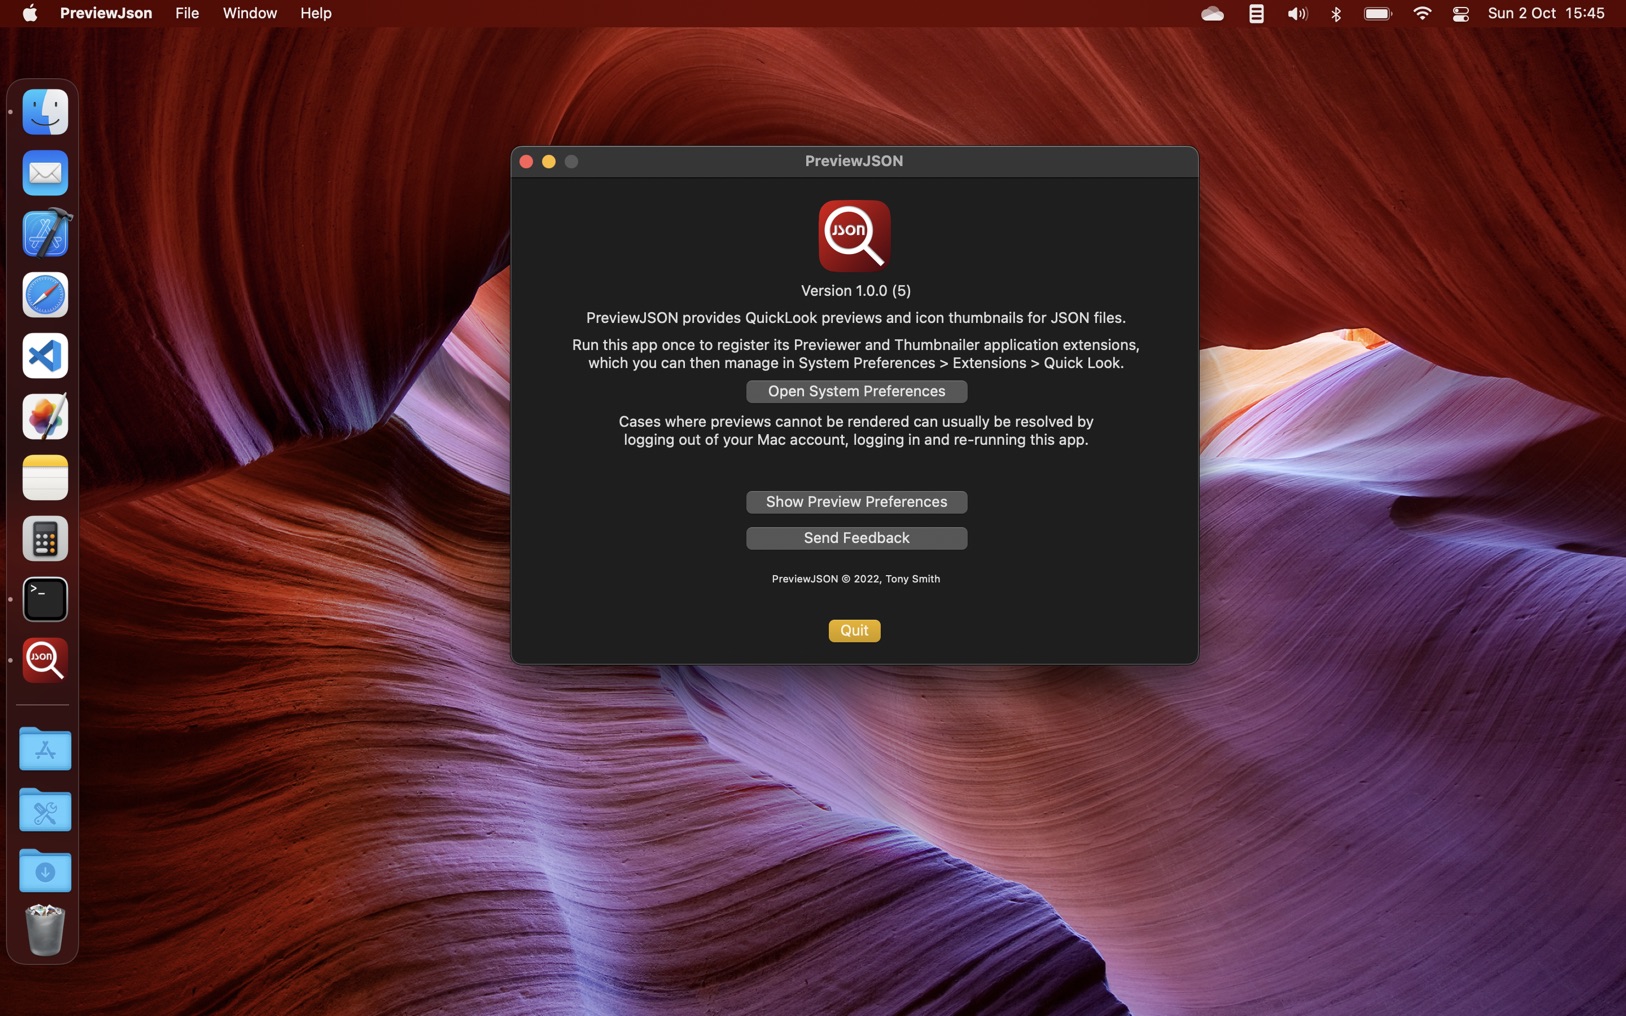Close the PreviewJSON window
Screen dimensions: 1626x1016
point(526,161)
